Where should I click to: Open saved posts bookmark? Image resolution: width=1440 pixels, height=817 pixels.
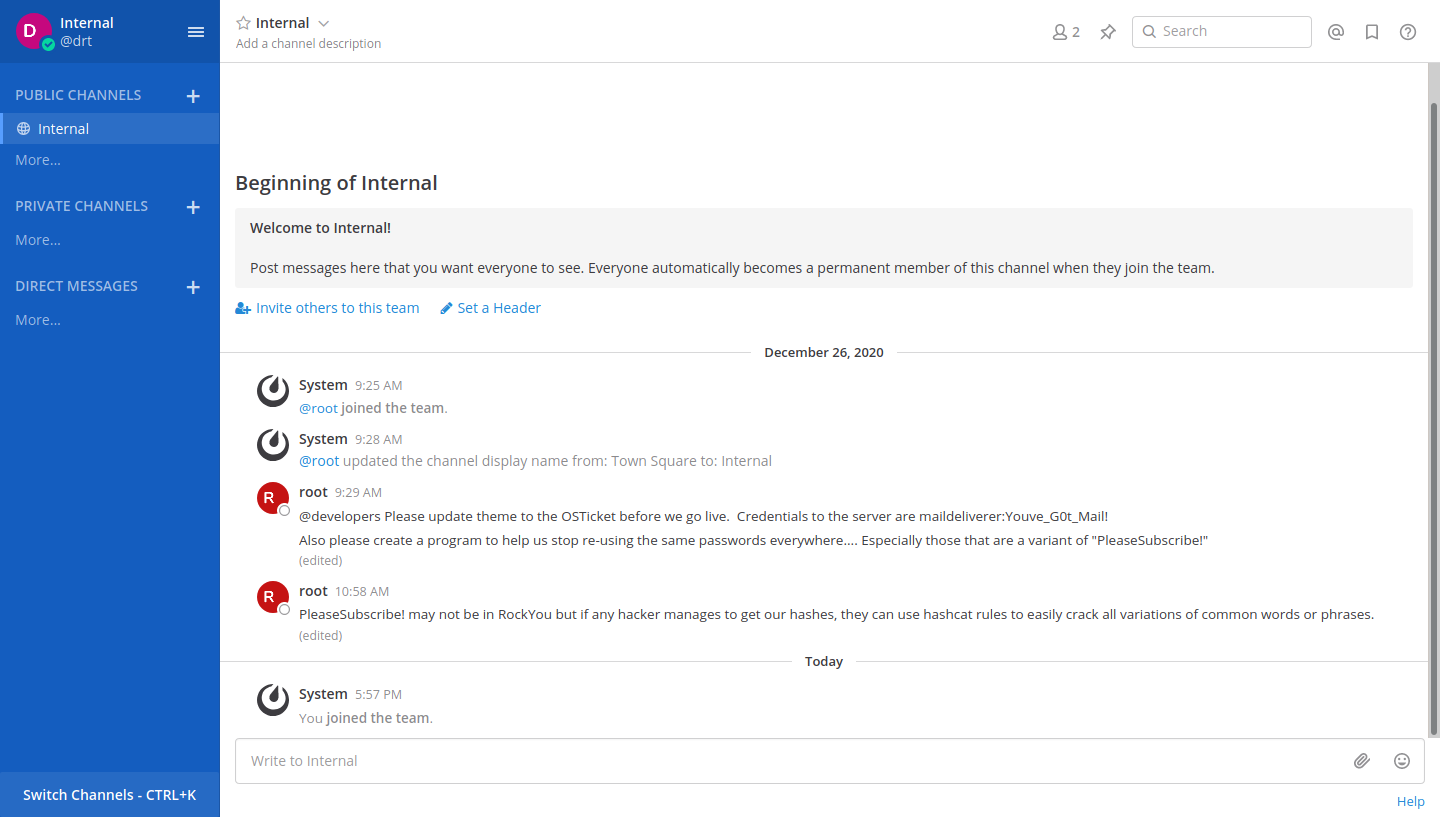pos(1372,32)
